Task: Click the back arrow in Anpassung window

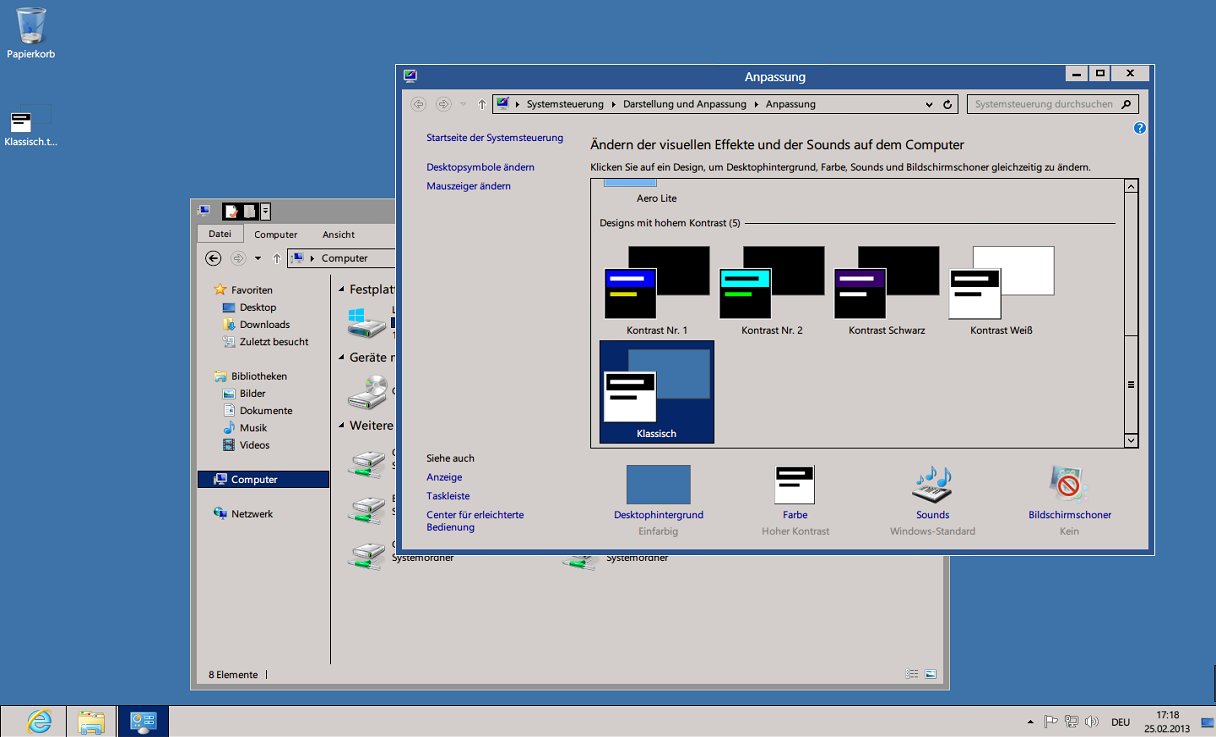Action: pyautogui.click(x=418, y=104)
